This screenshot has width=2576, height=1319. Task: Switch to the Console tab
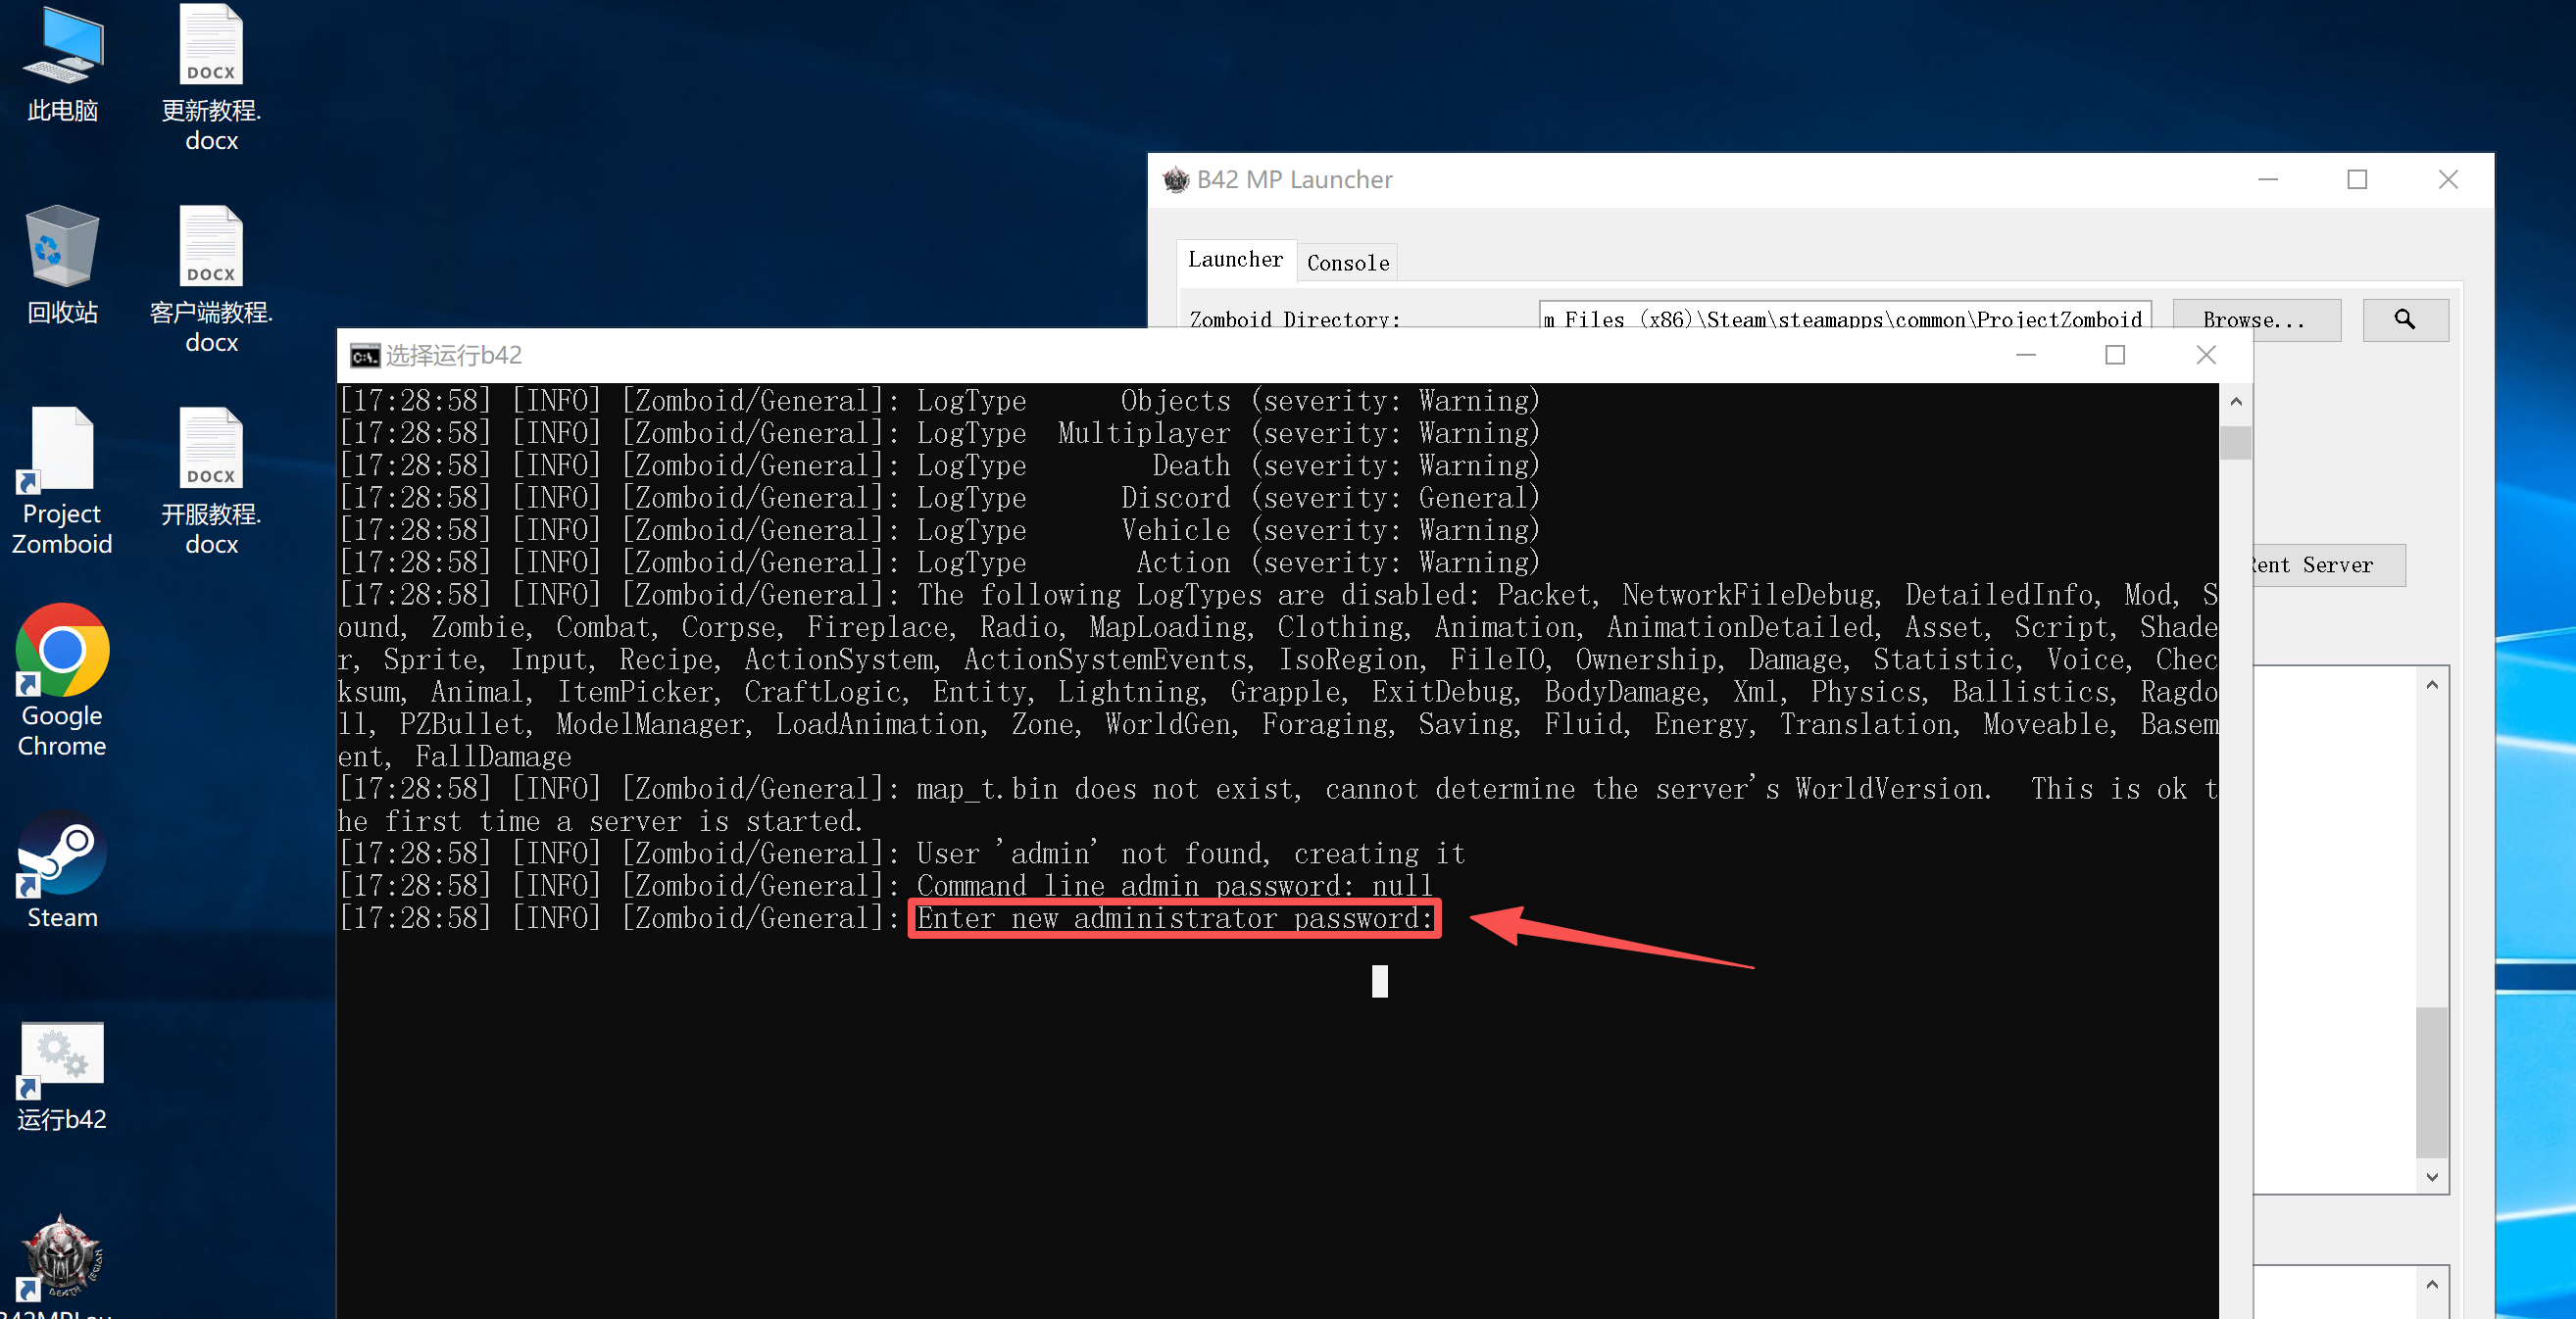[x=1347, y=263]
